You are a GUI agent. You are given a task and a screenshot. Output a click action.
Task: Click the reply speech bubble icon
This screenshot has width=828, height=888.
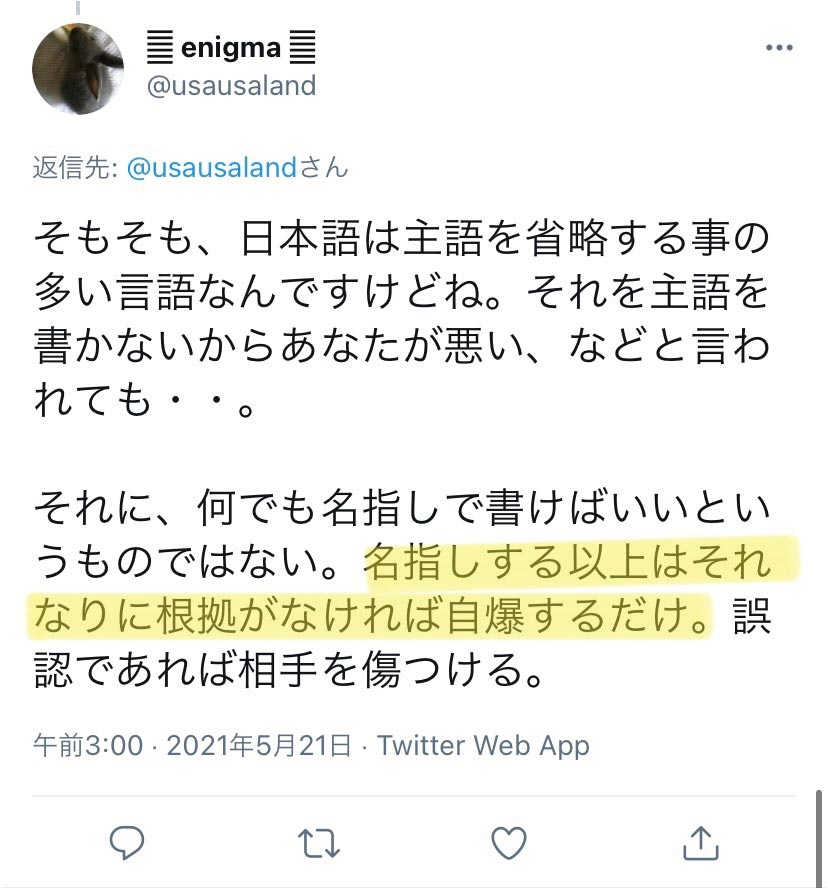click(127, 843)
